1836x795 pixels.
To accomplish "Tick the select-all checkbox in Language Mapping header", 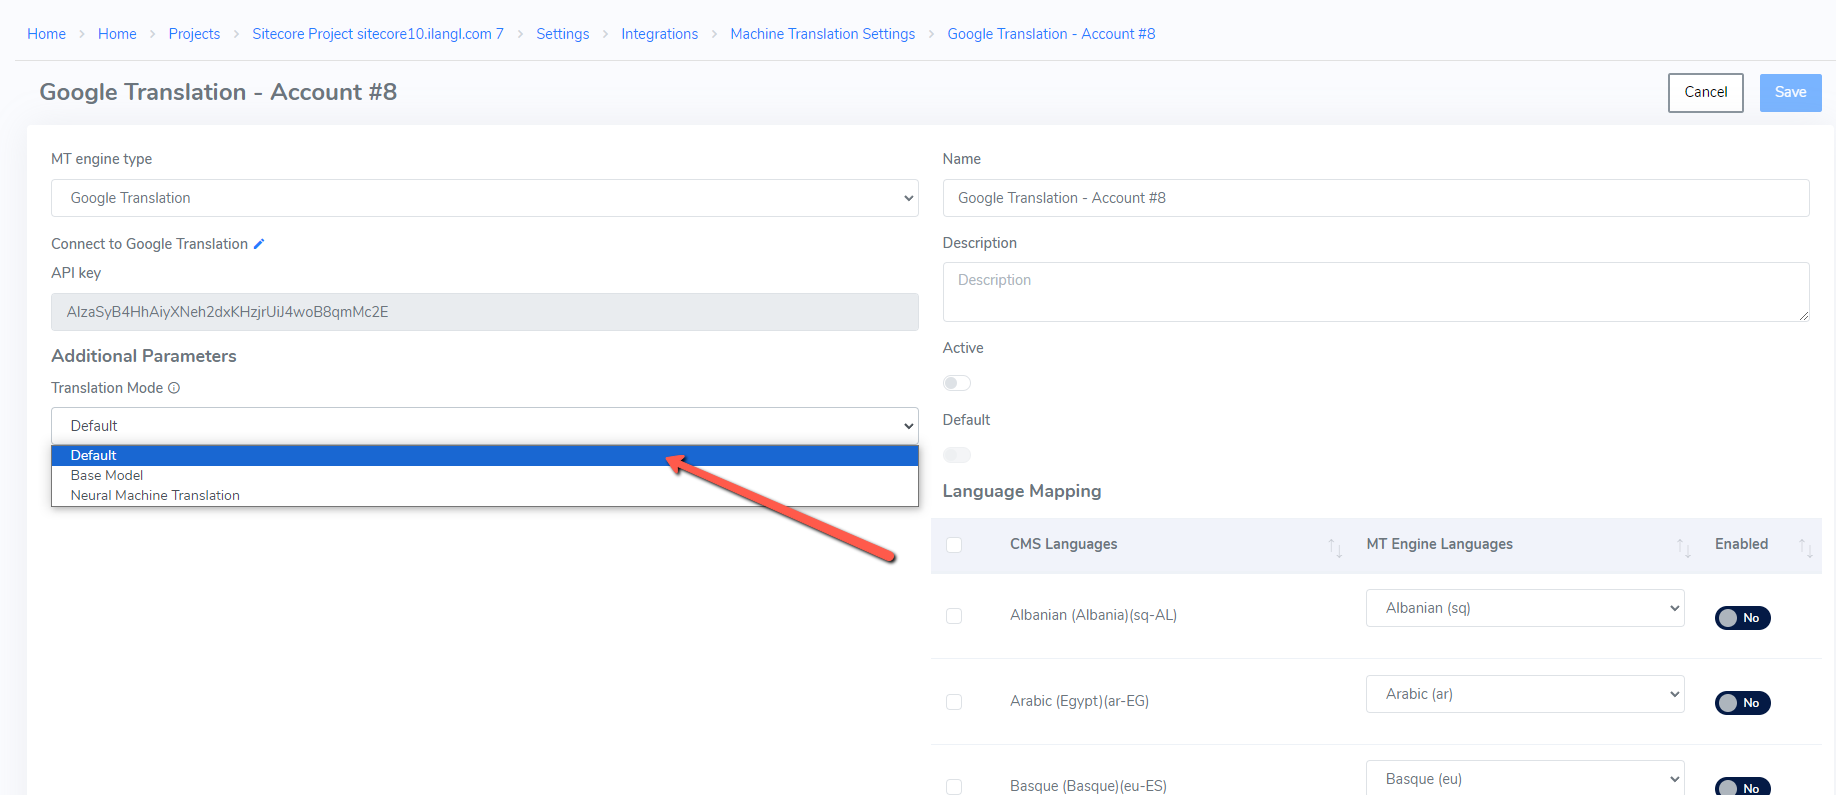I will point(954,545).
